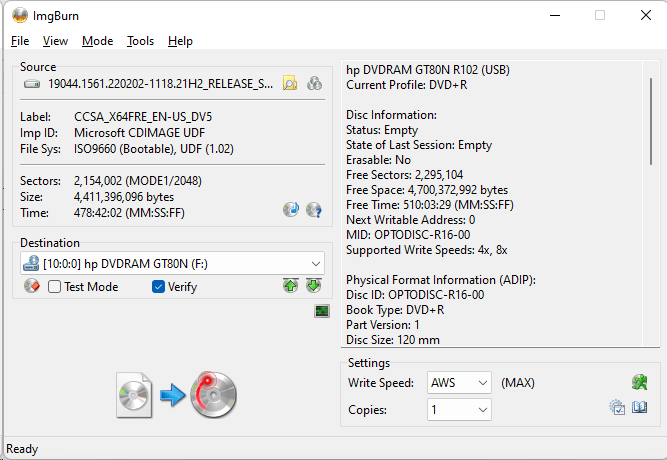This screenshot has height=460, width=667.
Task: Click the open book icon in Settings
Action: (641, 408)
